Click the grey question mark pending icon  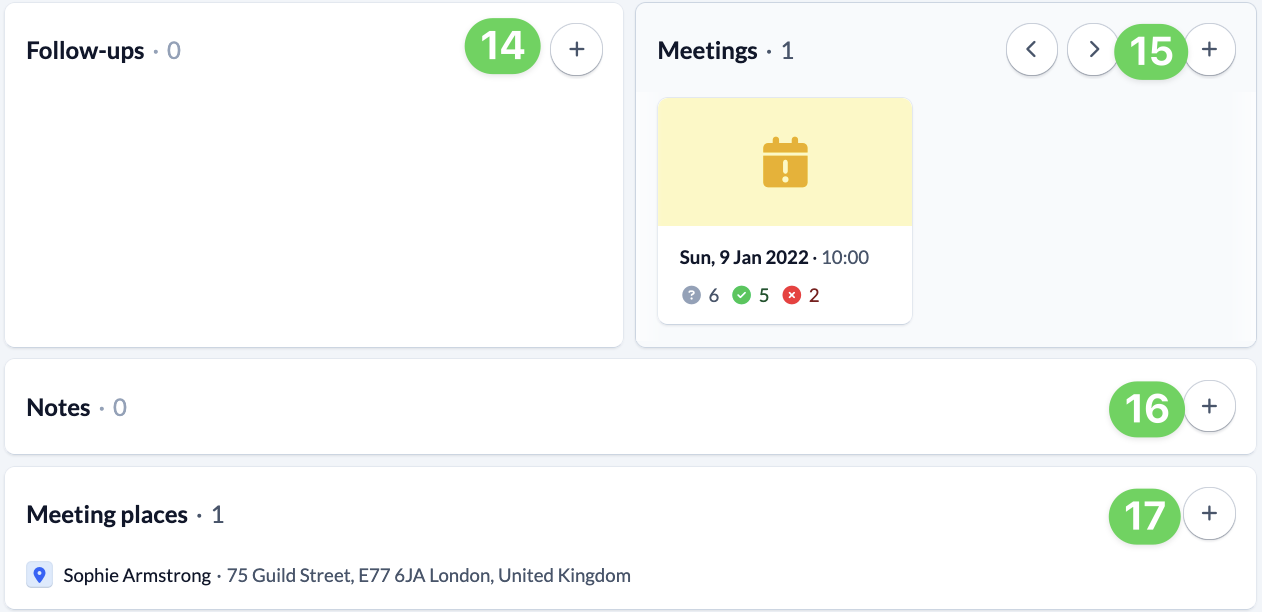(x=691, y=295)
